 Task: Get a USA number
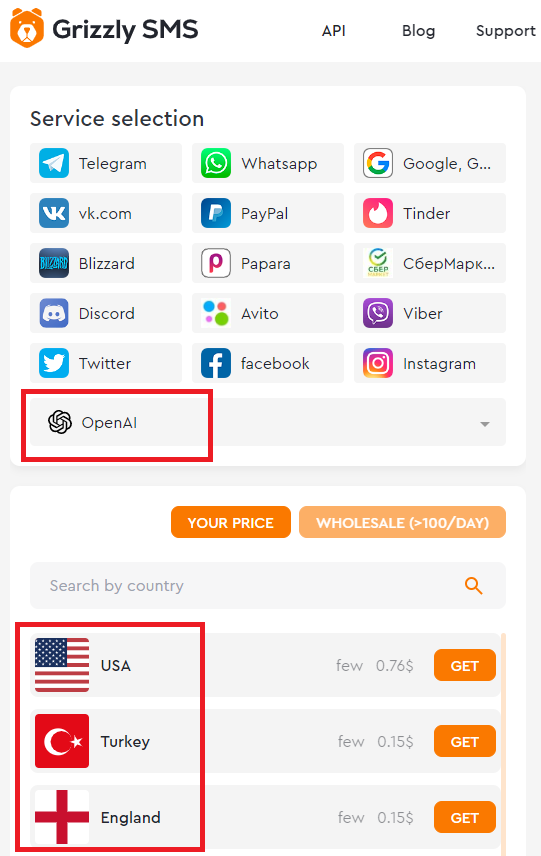pos(465,665)
